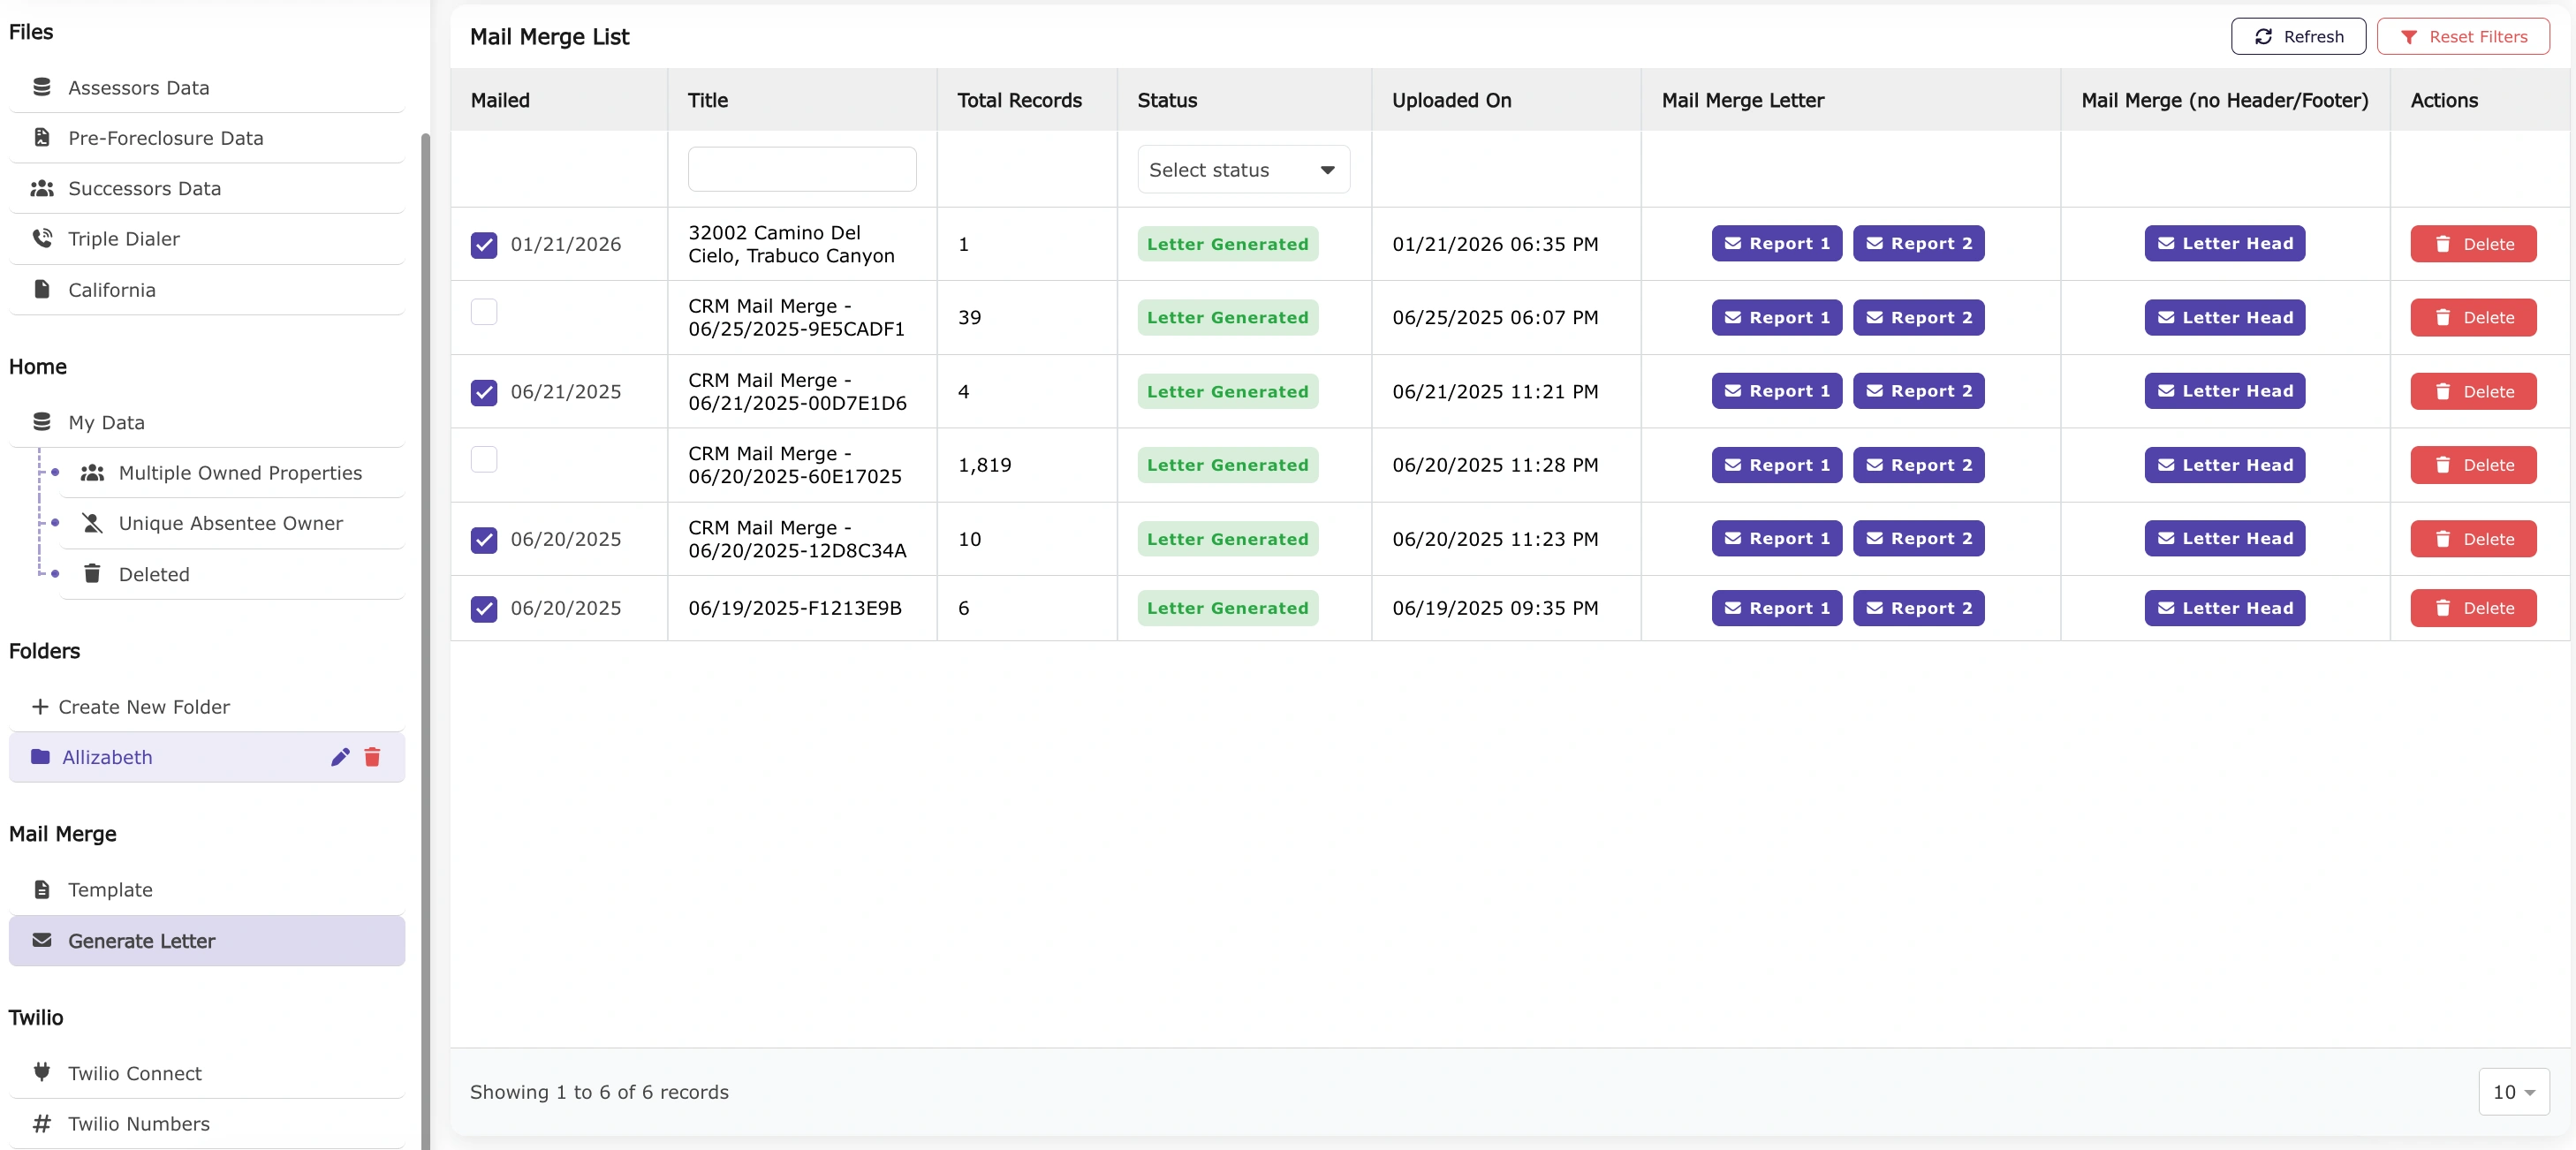Open Pre-Foreclosure Data in sidebar
2576x1150 pixels.
click(x=165, y=138)
